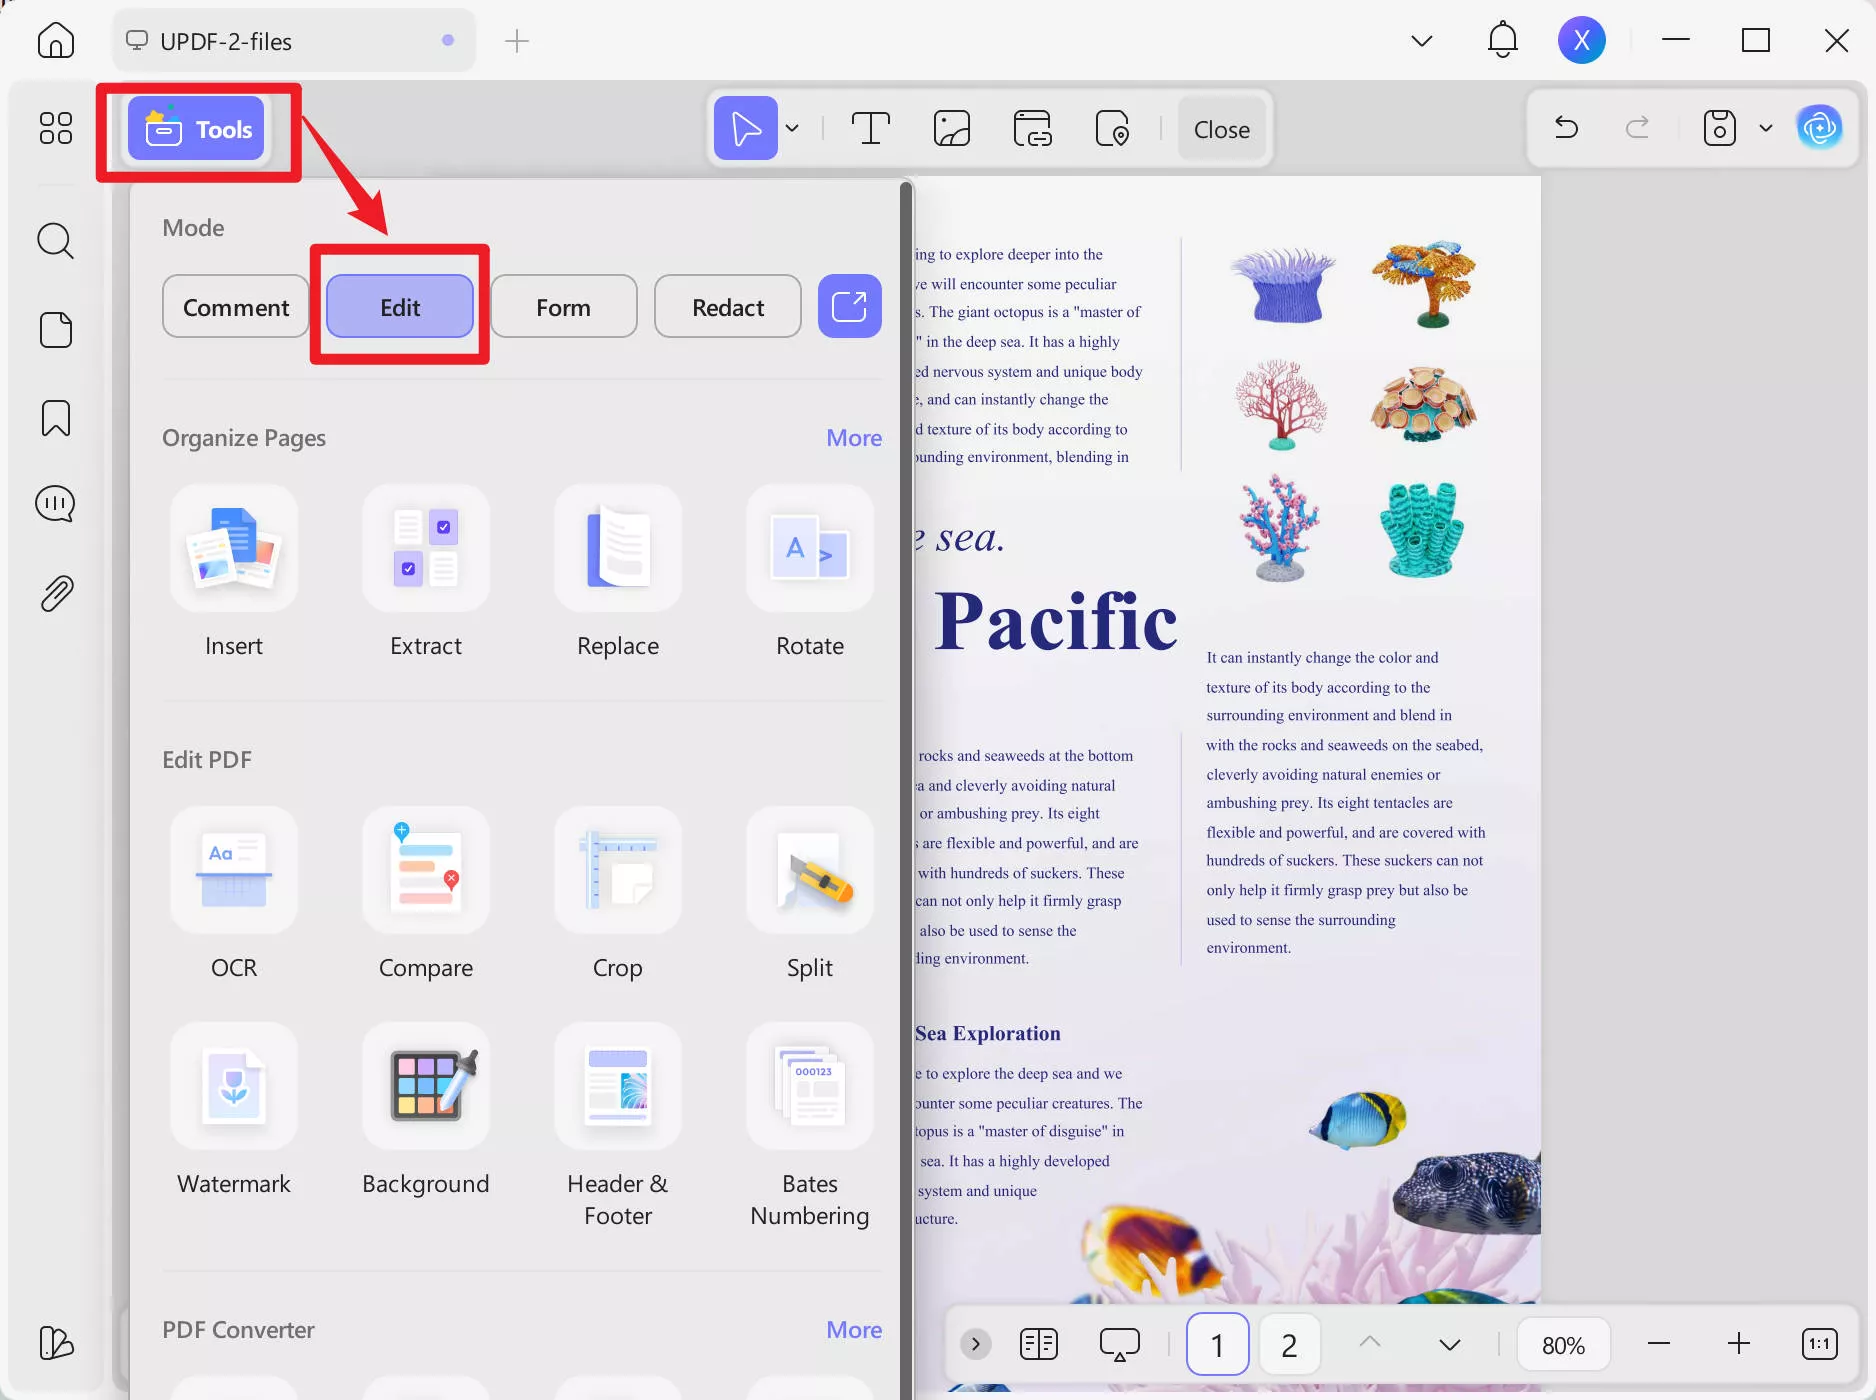Open the Add Image tool

[x=951, y=128]
